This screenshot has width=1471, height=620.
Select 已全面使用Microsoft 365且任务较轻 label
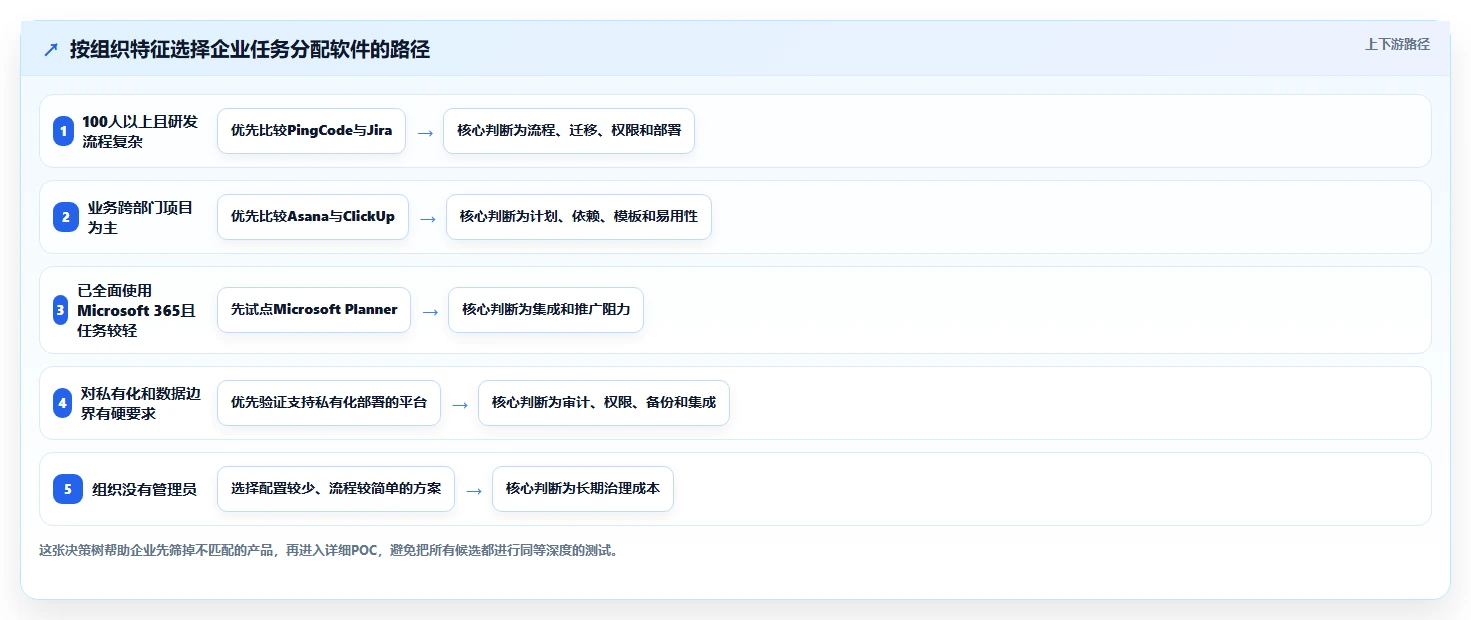pyautogui.click(x=137, y=310)
